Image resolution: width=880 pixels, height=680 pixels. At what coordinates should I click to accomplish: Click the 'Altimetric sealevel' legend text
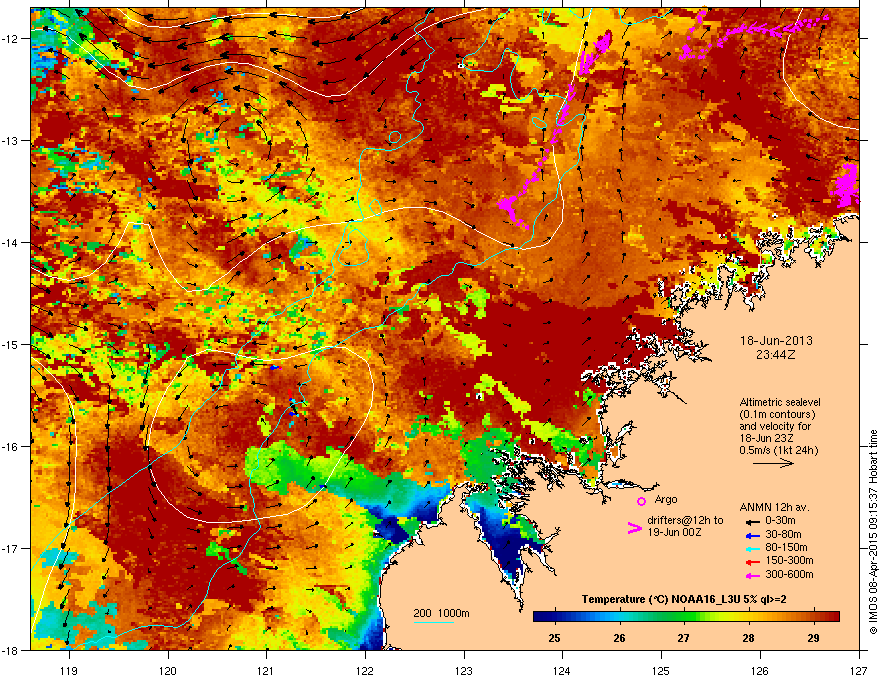[x=780, y=402]
